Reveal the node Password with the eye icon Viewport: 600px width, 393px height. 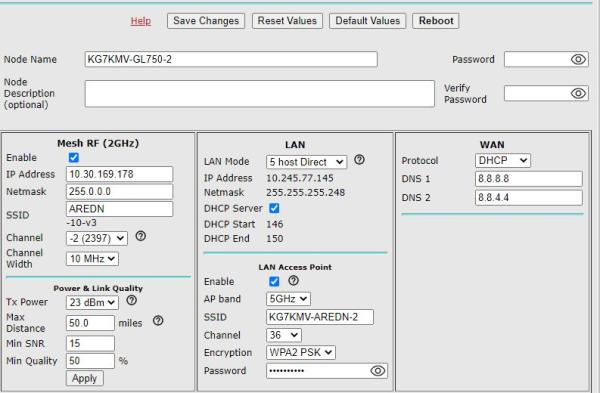tap(578, 59)
